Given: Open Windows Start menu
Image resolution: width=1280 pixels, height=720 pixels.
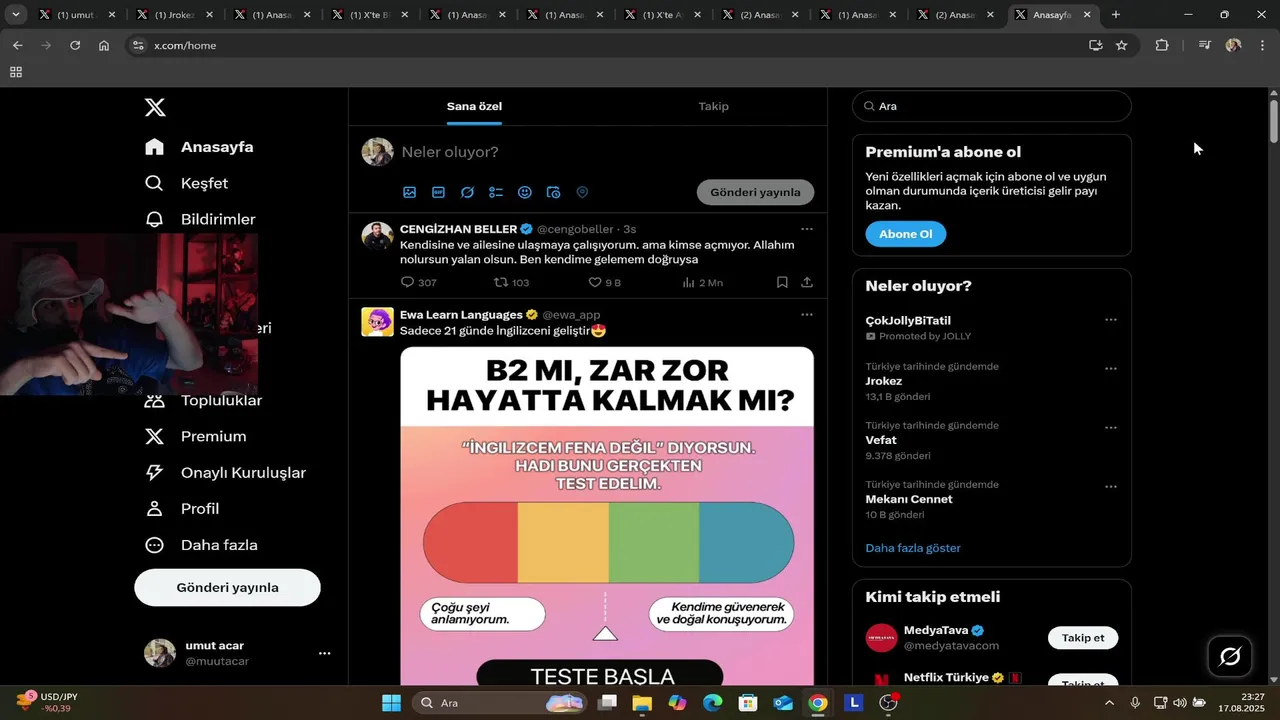Looking at the screenshot, I should (x=391, y=703).
